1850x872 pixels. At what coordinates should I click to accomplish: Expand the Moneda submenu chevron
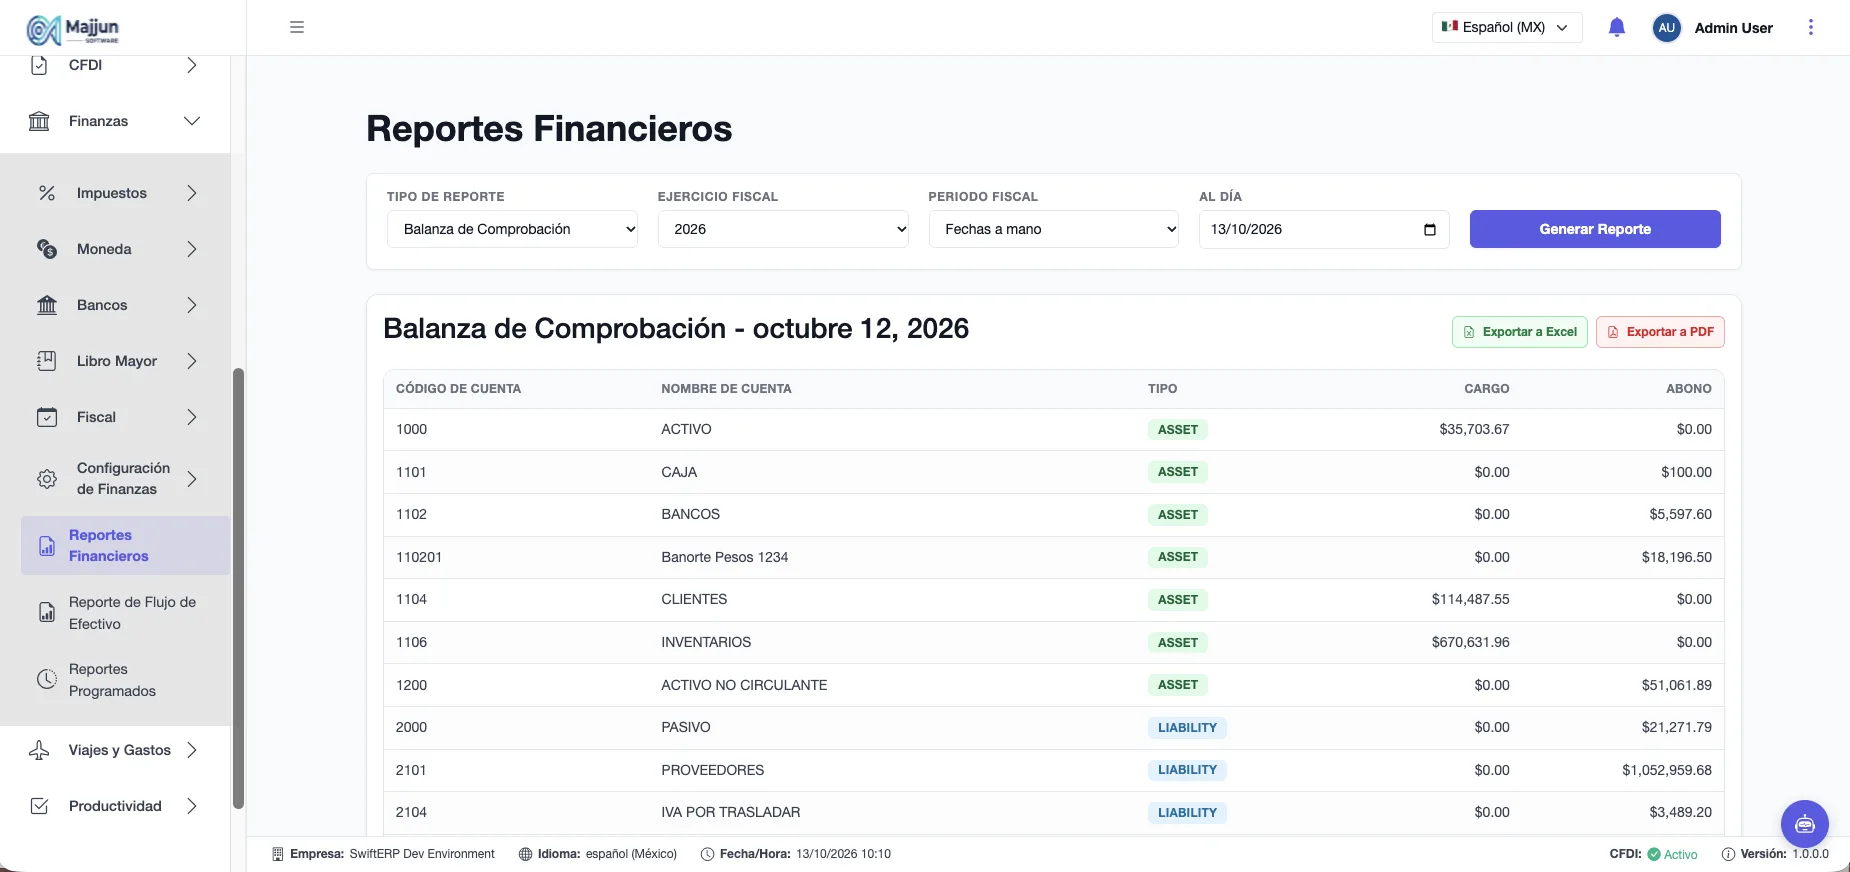click(x=192, y=249)
